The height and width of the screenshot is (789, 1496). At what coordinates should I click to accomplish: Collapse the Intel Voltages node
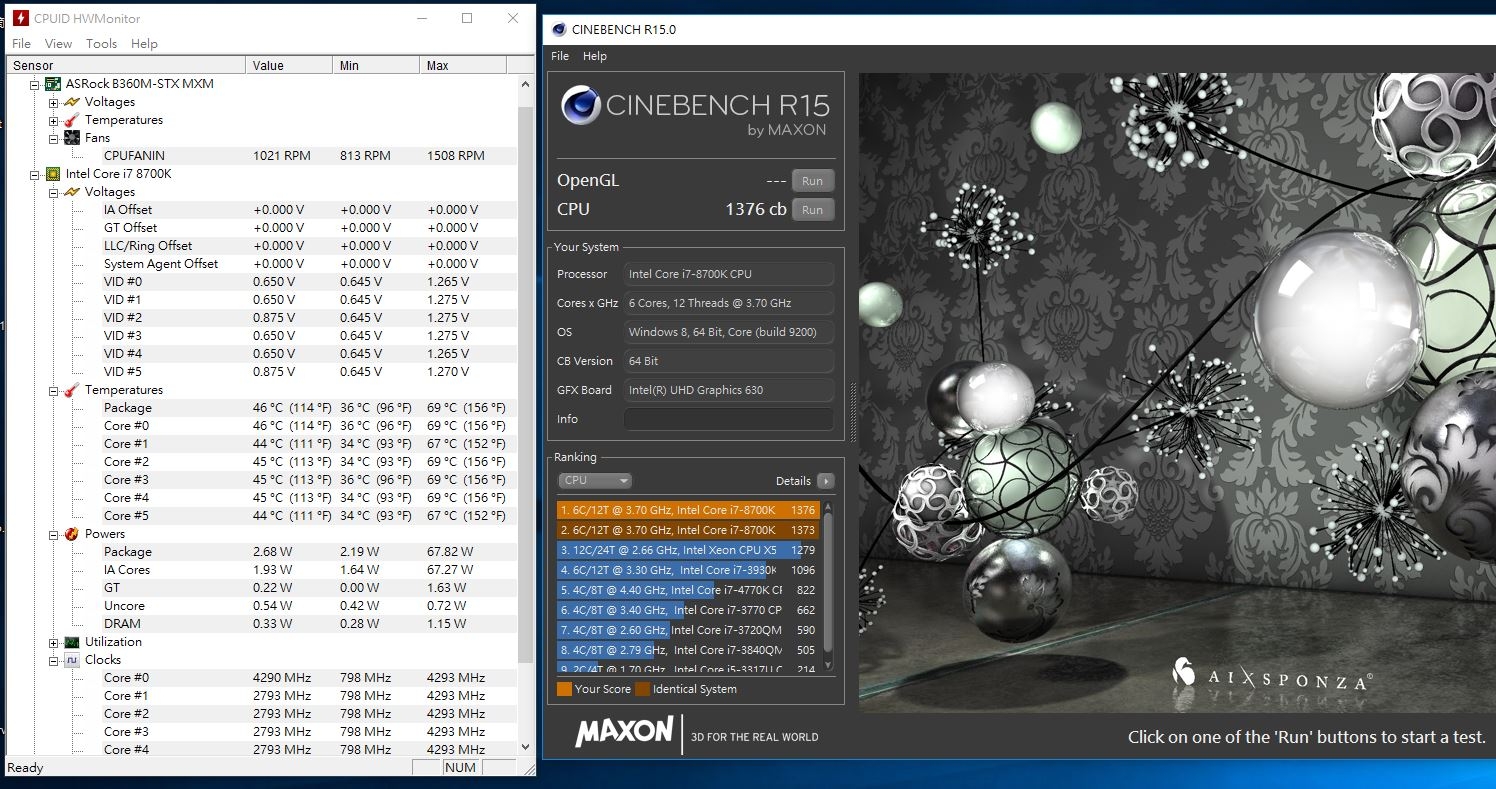pyautogui.click(x=54, y=192)
